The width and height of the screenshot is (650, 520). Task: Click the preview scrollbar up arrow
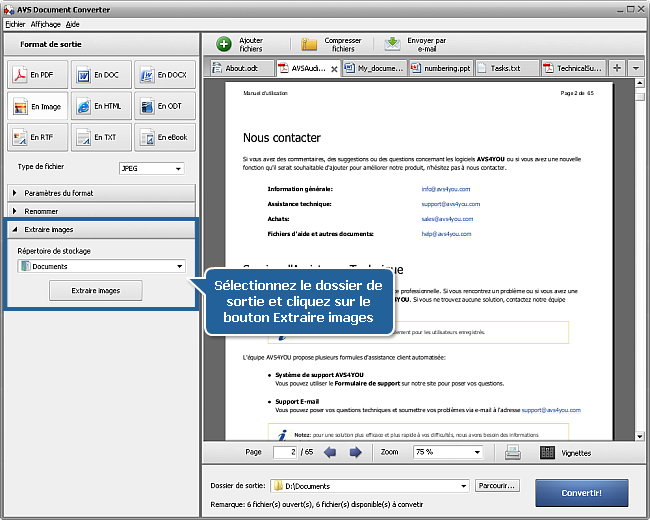point(640,84)
